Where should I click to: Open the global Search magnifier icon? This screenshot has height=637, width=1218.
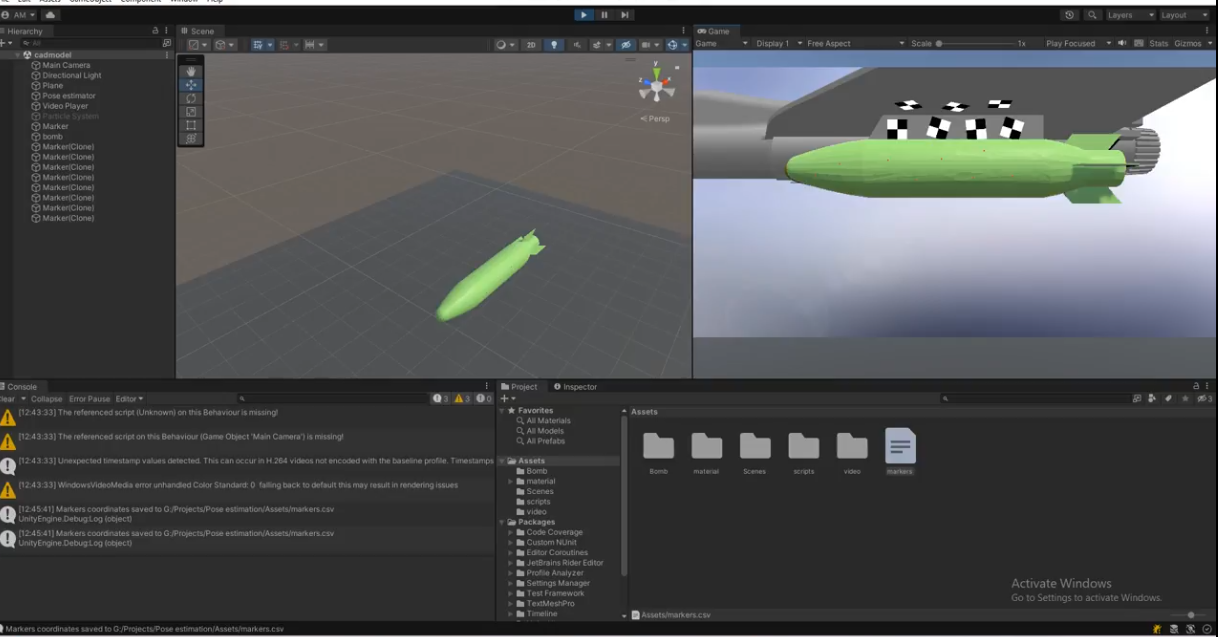(x=1092, y=15)
